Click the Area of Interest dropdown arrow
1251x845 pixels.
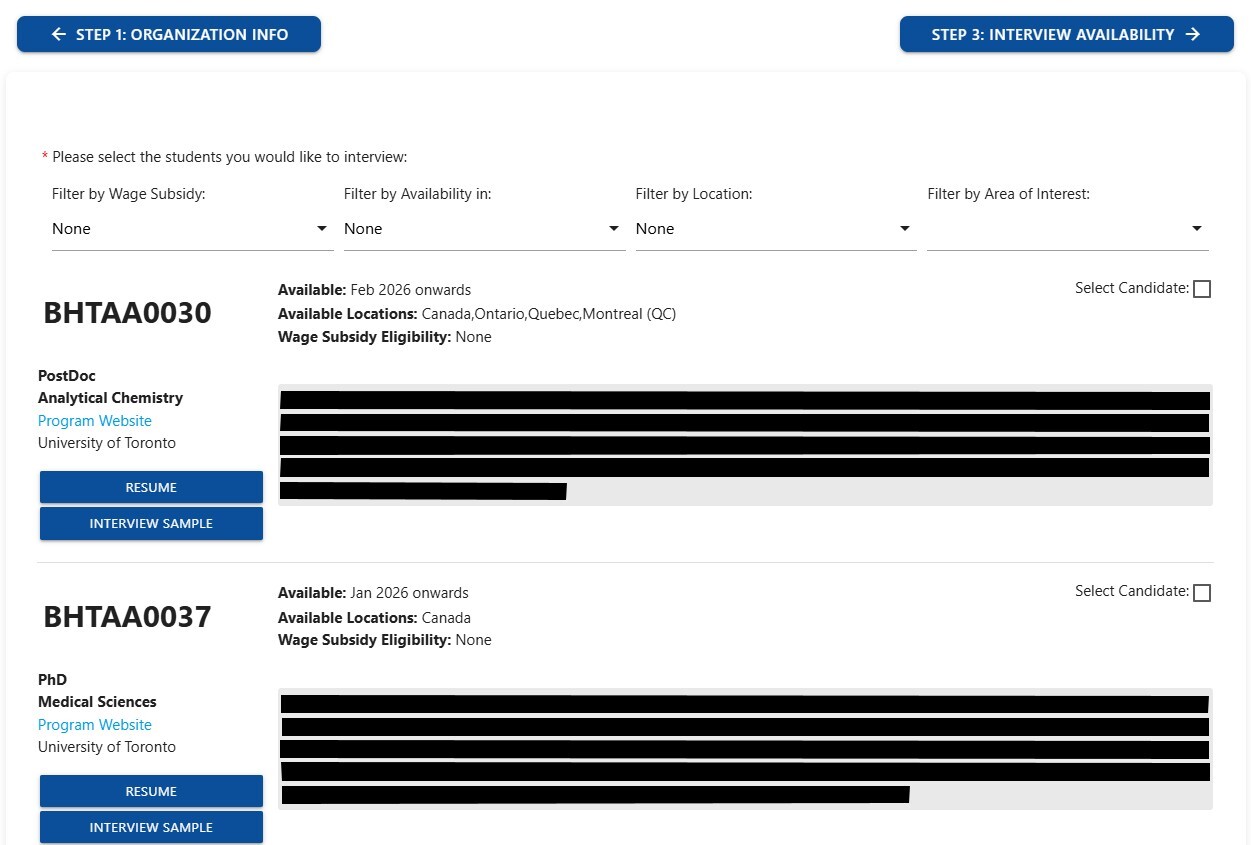pyautogui.click(x=1196, y=229)
